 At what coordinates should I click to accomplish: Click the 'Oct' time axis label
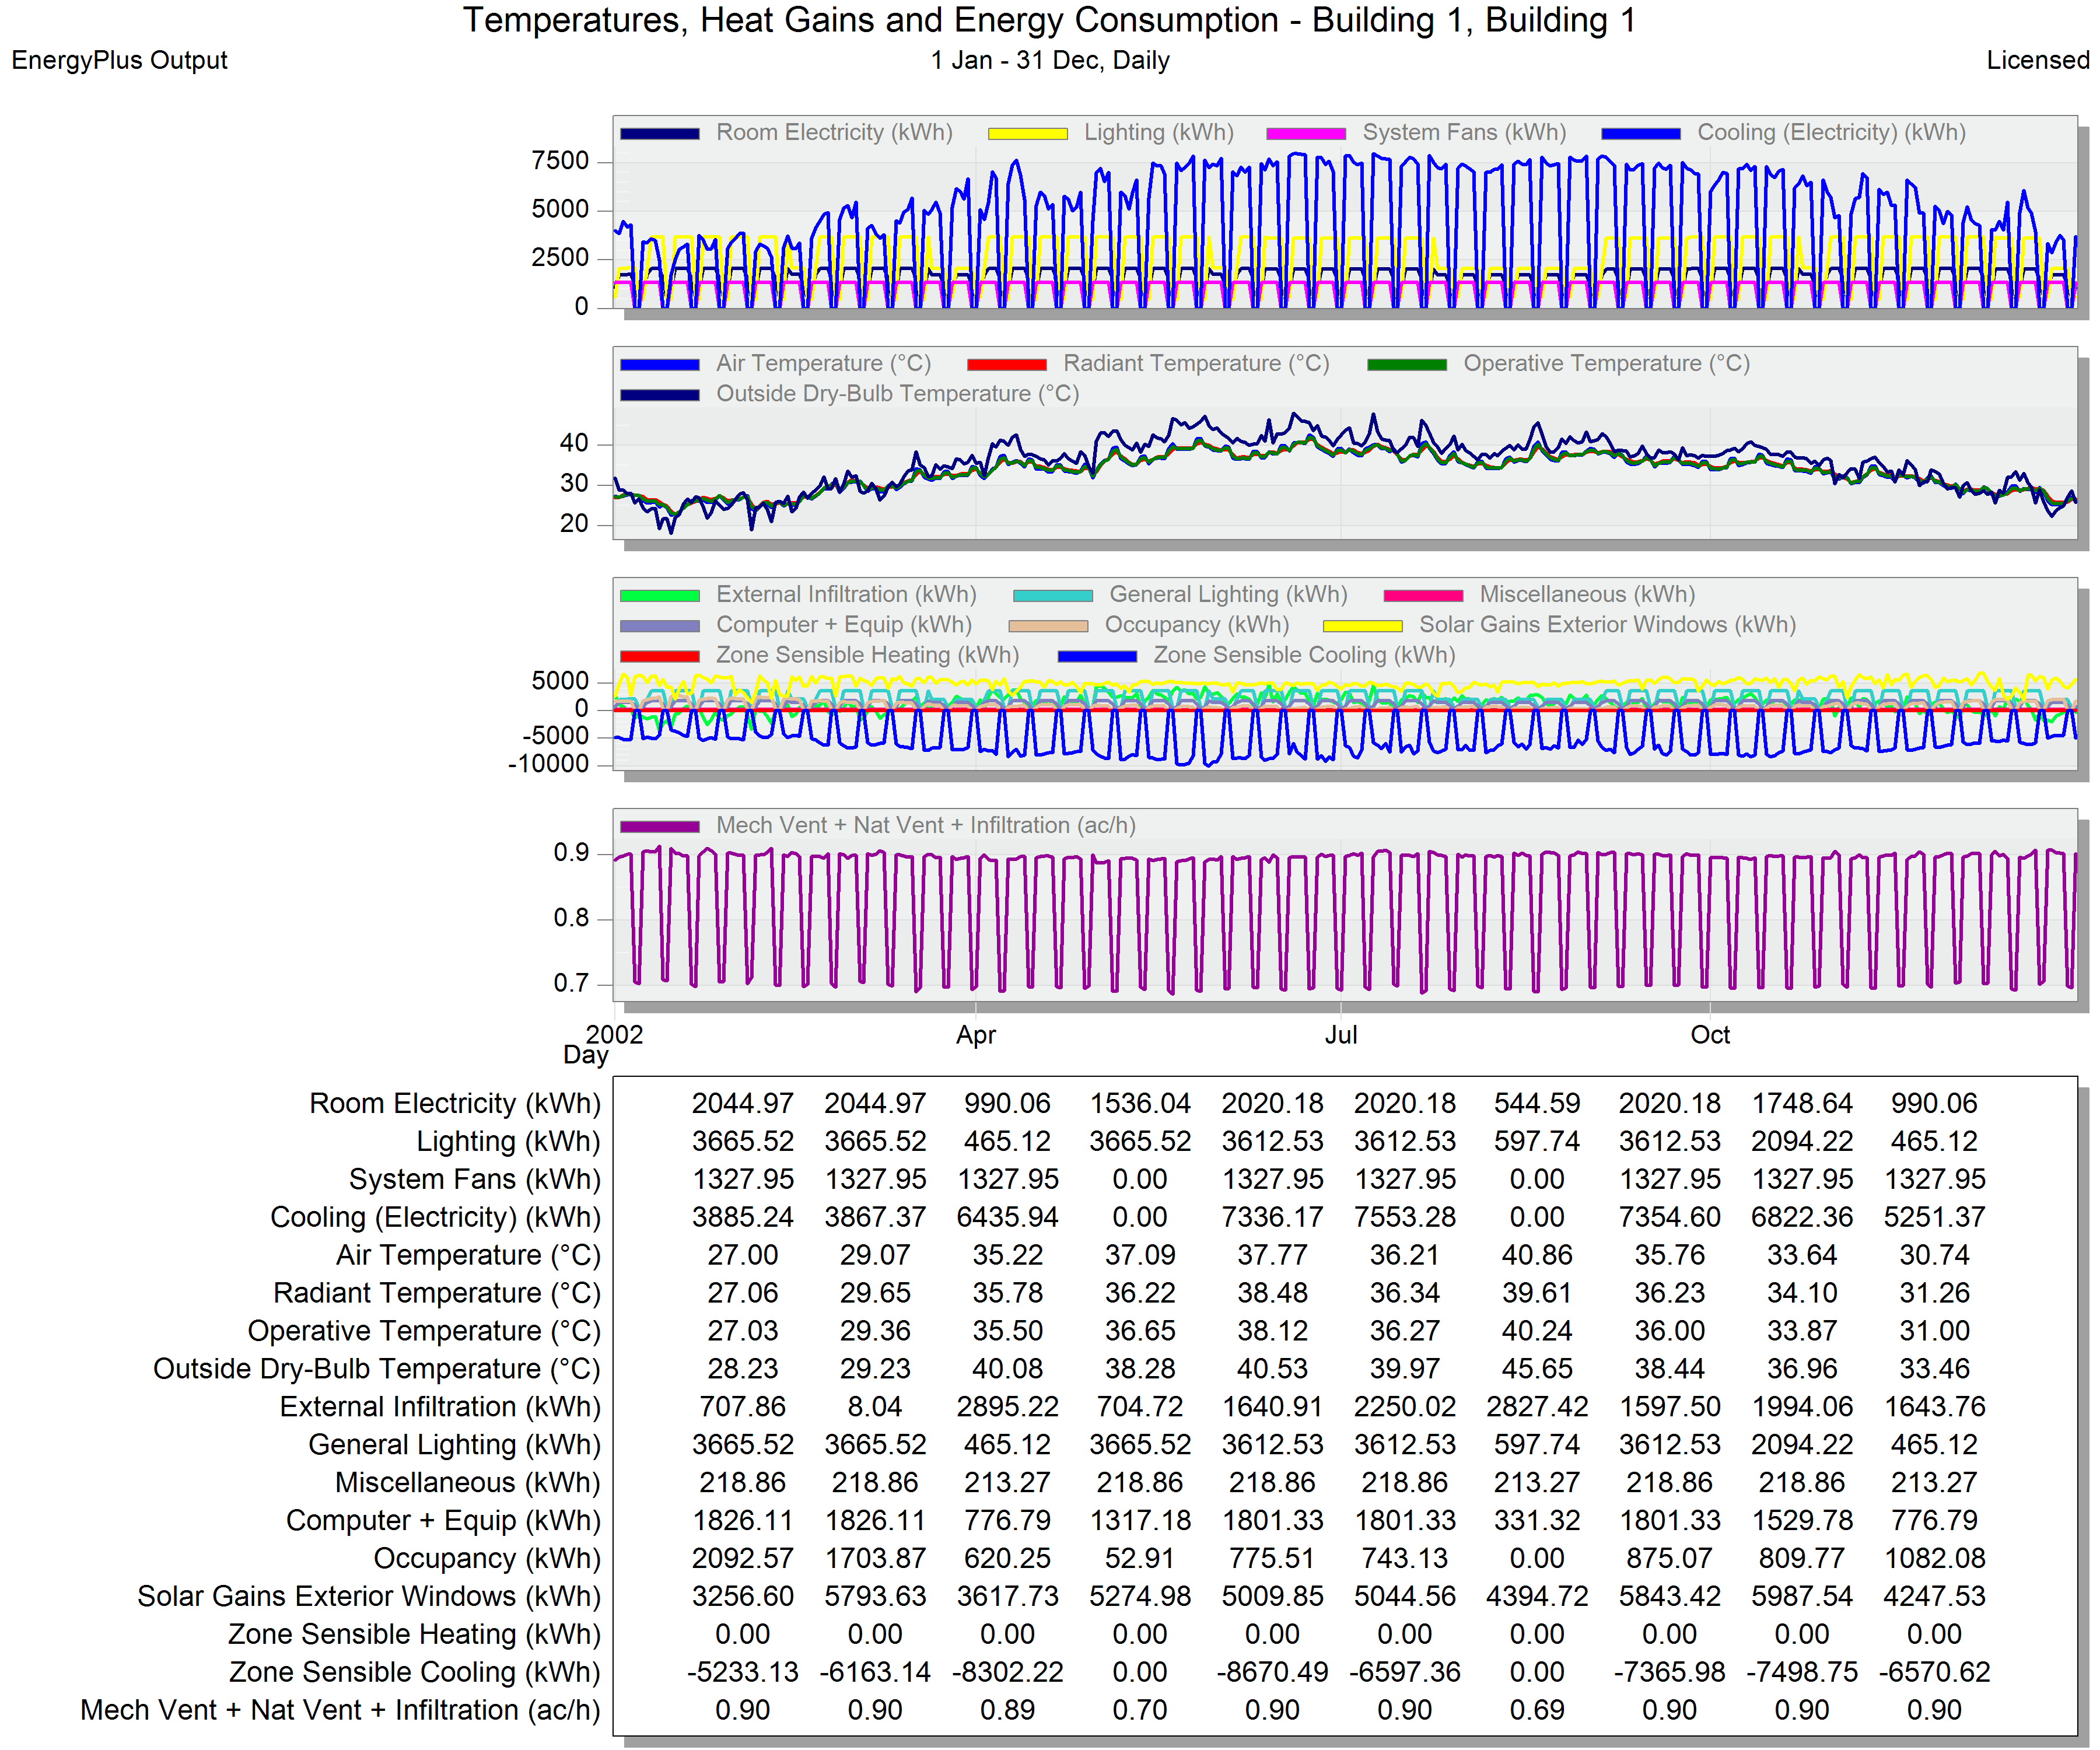1710,1035
